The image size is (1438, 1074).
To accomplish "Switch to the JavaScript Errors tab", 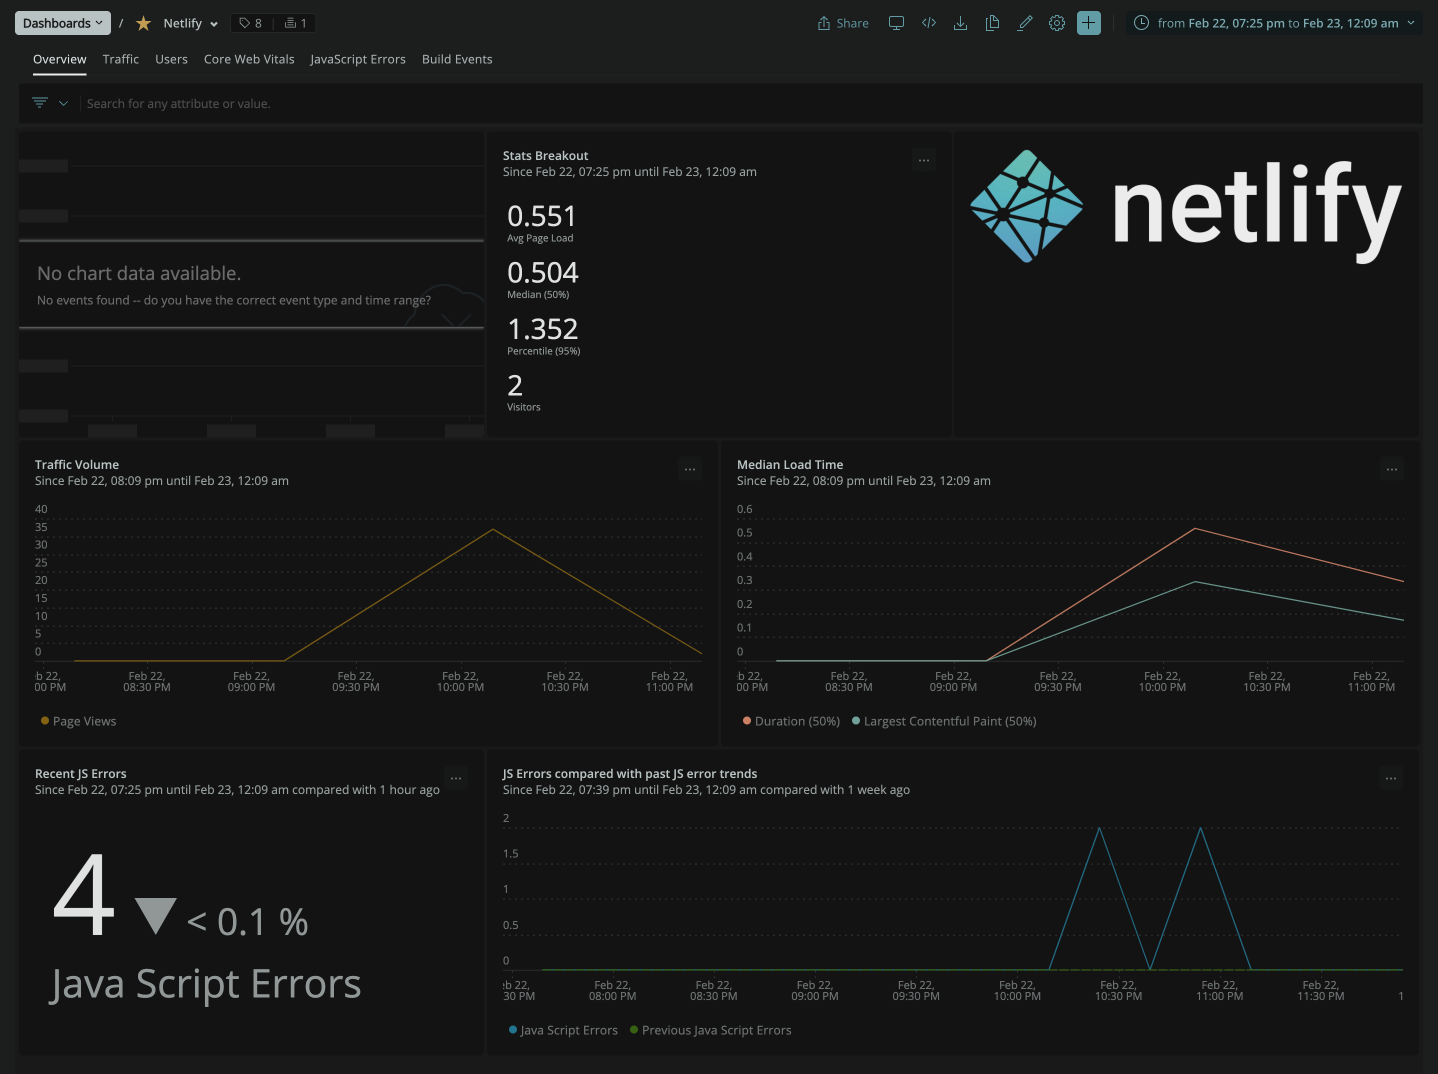I will click(x=358, y=59).
